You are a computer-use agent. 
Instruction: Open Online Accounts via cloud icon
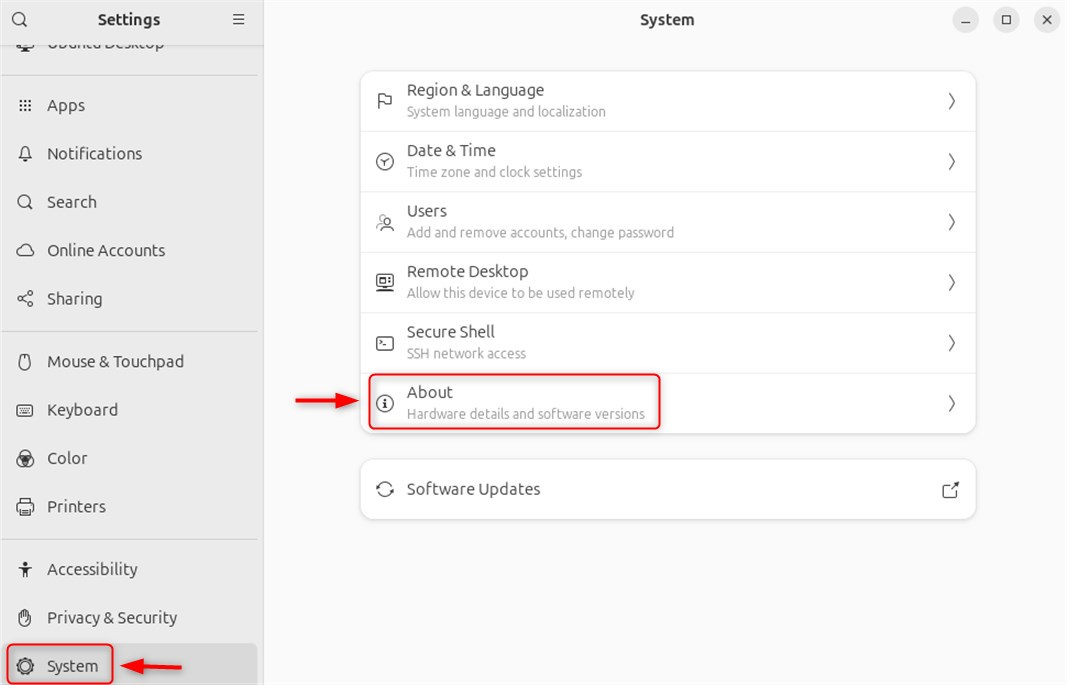(x=24, y=250)
